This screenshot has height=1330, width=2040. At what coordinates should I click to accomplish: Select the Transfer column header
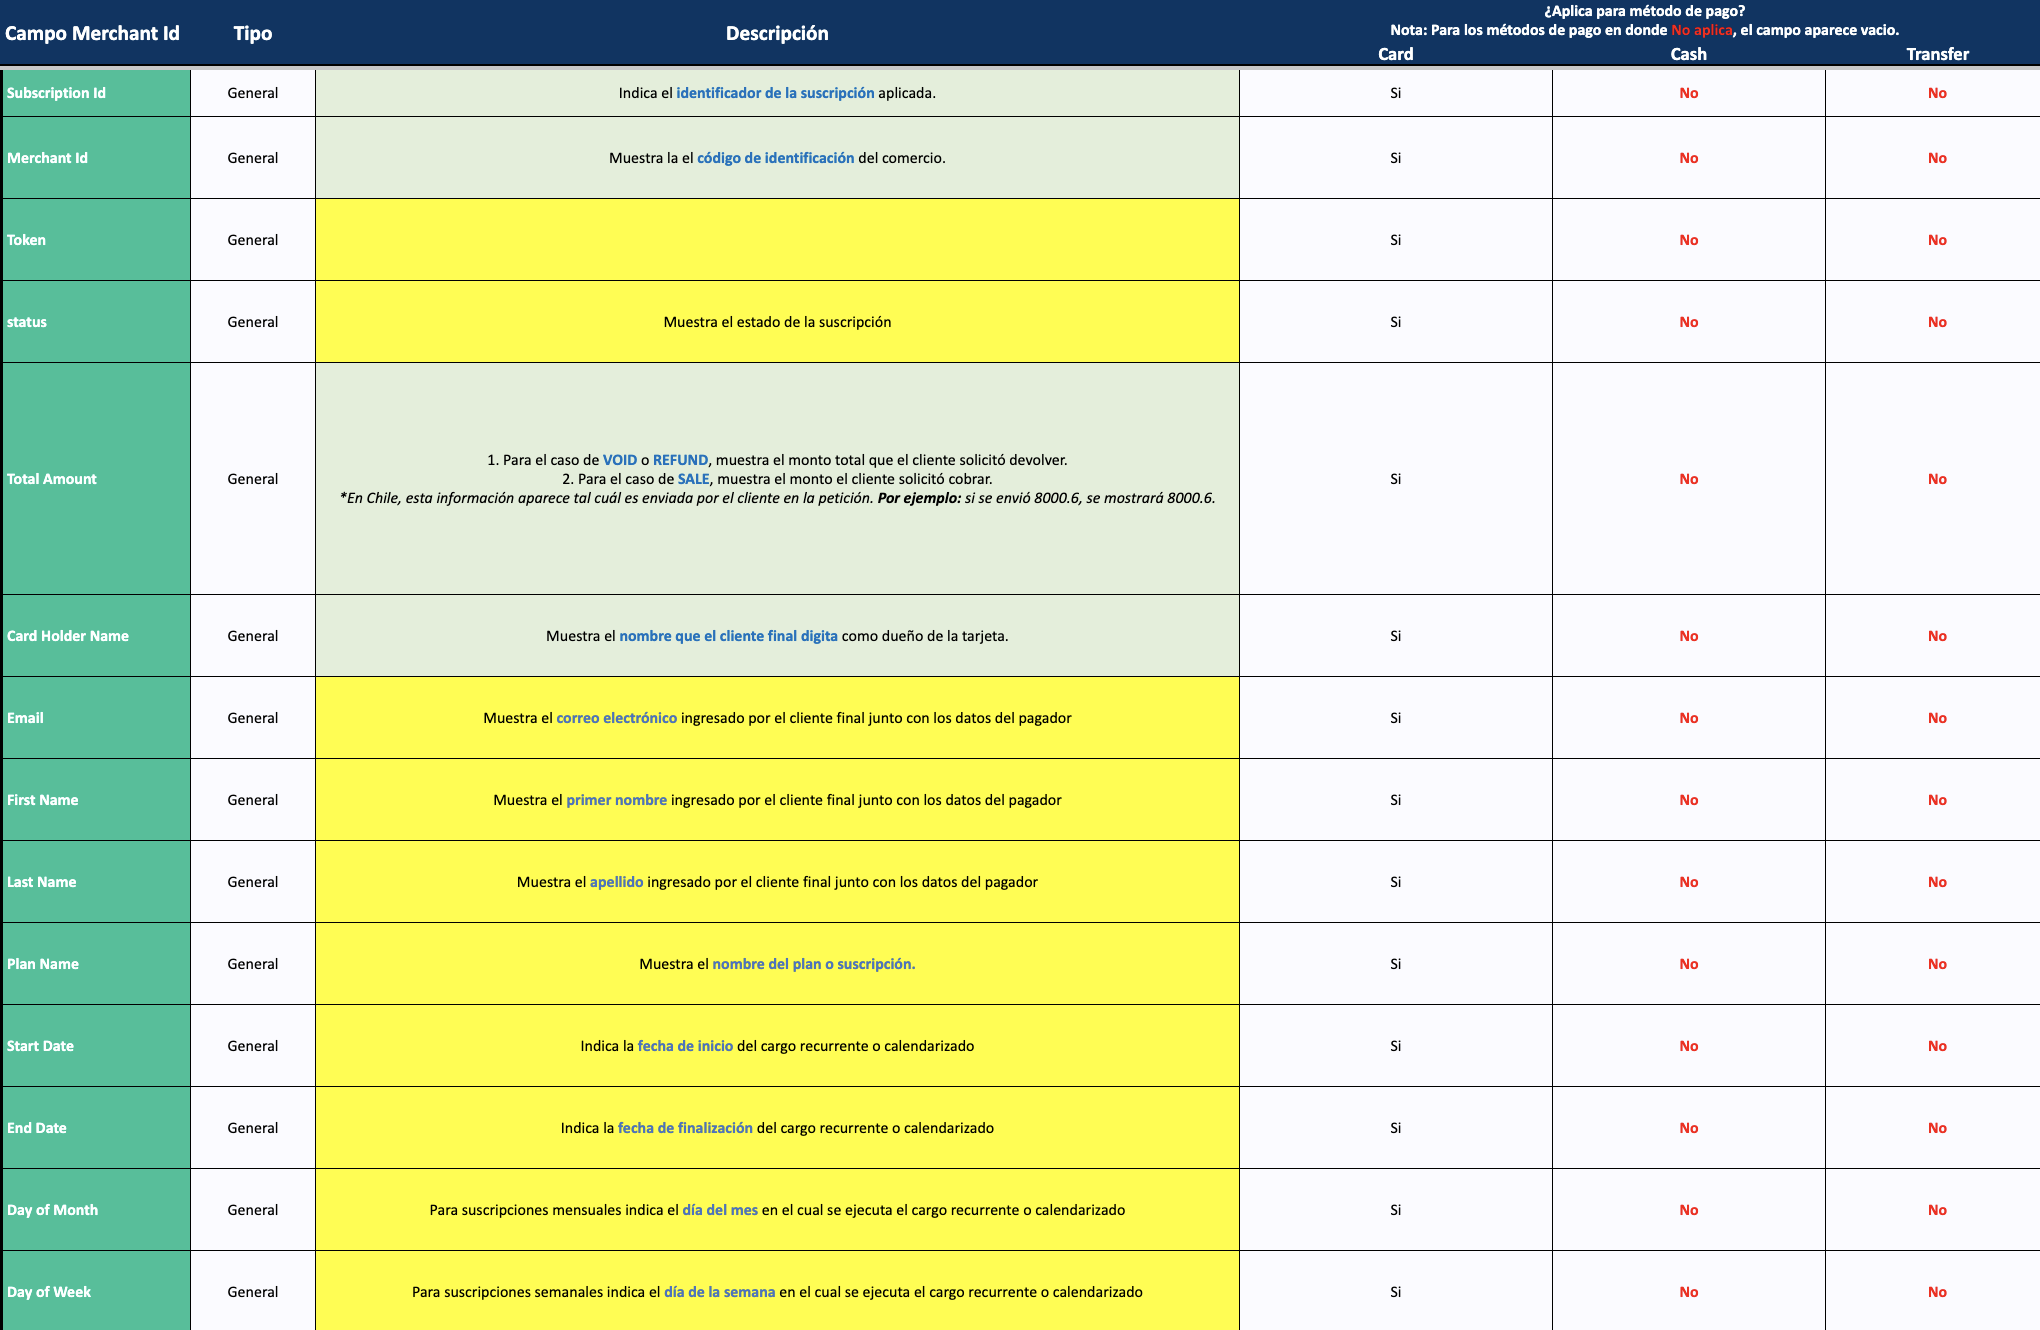(x=1938, y=54)
